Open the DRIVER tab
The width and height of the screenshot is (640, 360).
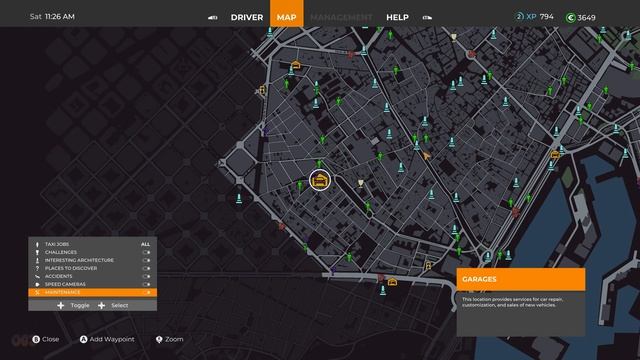(x=247, y=17)
